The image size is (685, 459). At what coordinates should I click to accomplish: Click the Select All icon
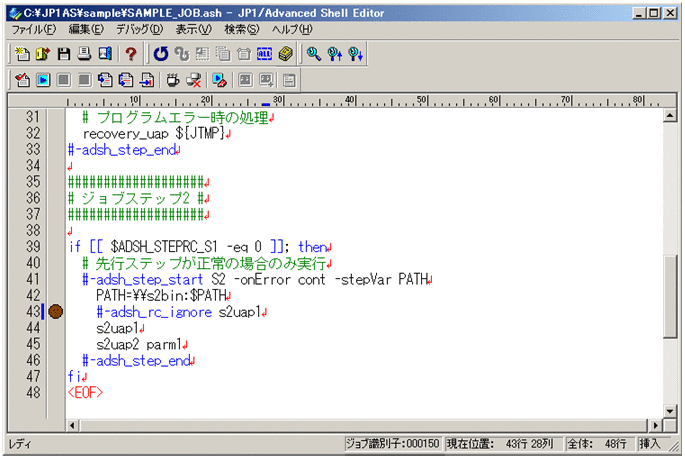click(x=265, y=54)
